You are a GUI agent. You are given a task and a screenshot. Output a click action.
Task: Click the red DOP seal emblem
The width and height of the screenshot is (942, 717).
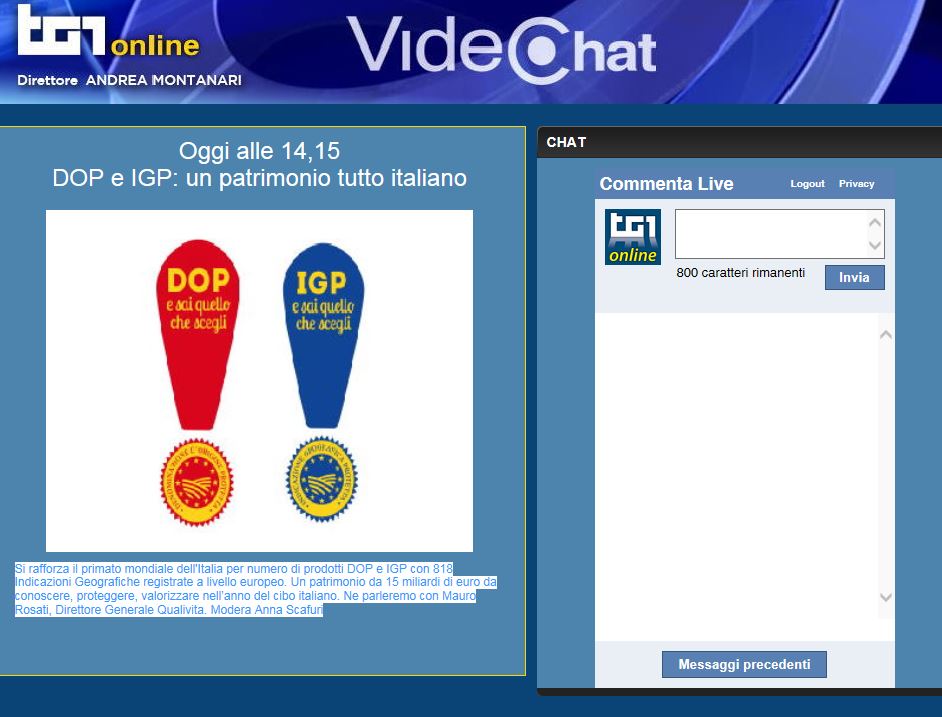click(196, 483)
